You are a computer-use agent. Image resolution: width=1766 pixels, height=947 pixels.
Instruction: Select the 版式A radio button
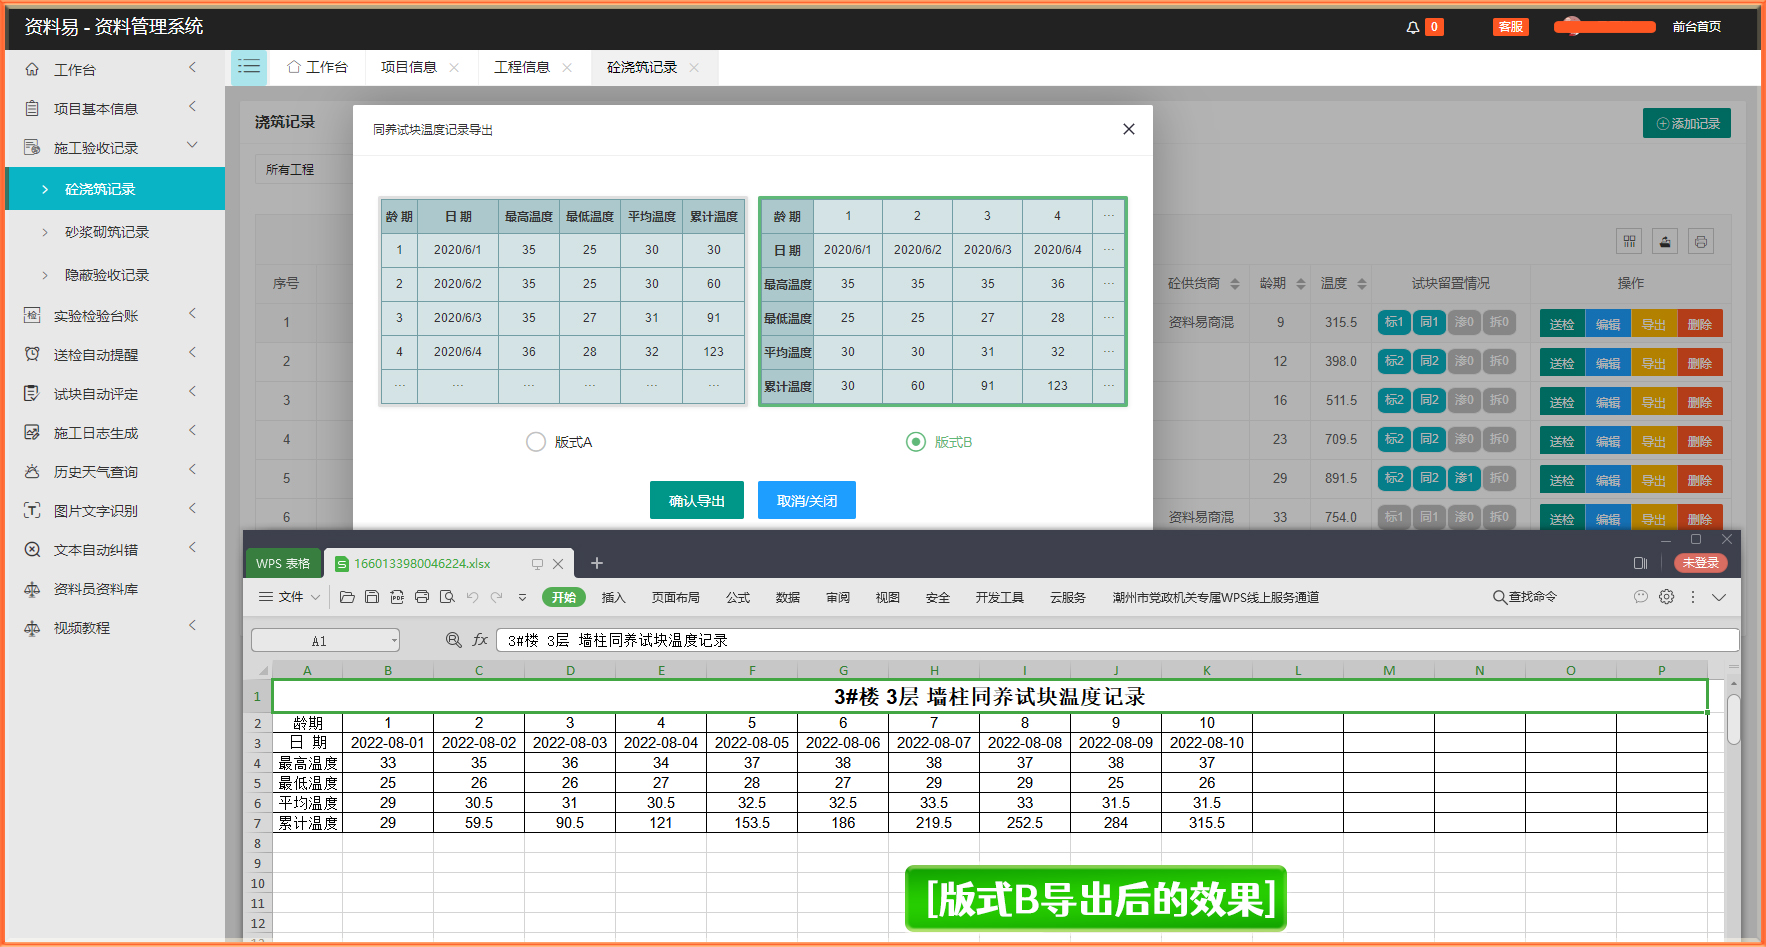coord(536,442)
